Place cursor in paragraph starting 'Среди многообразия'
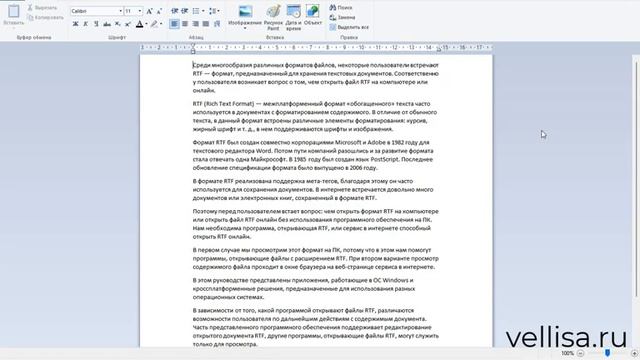The image size is (640, 360). 316,78
